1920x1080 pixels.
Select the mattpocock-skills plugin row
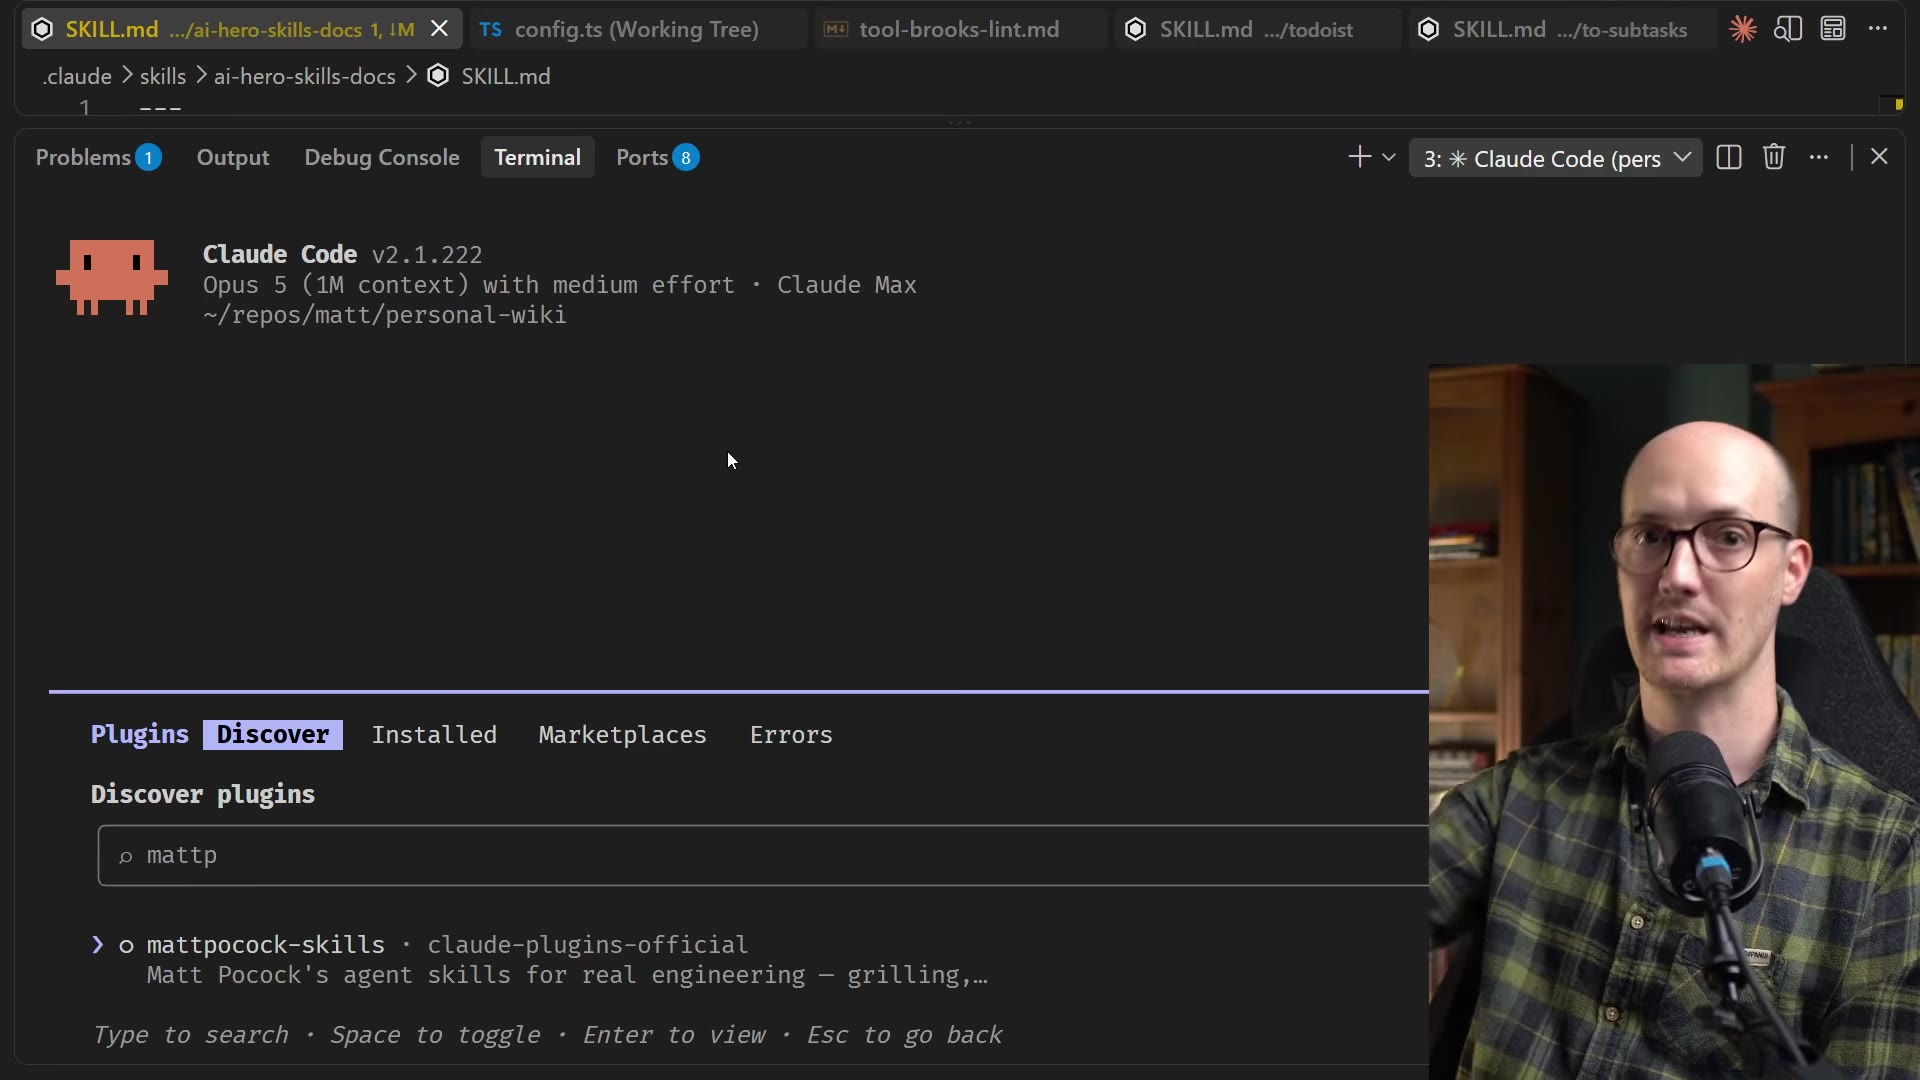[540, 960]
